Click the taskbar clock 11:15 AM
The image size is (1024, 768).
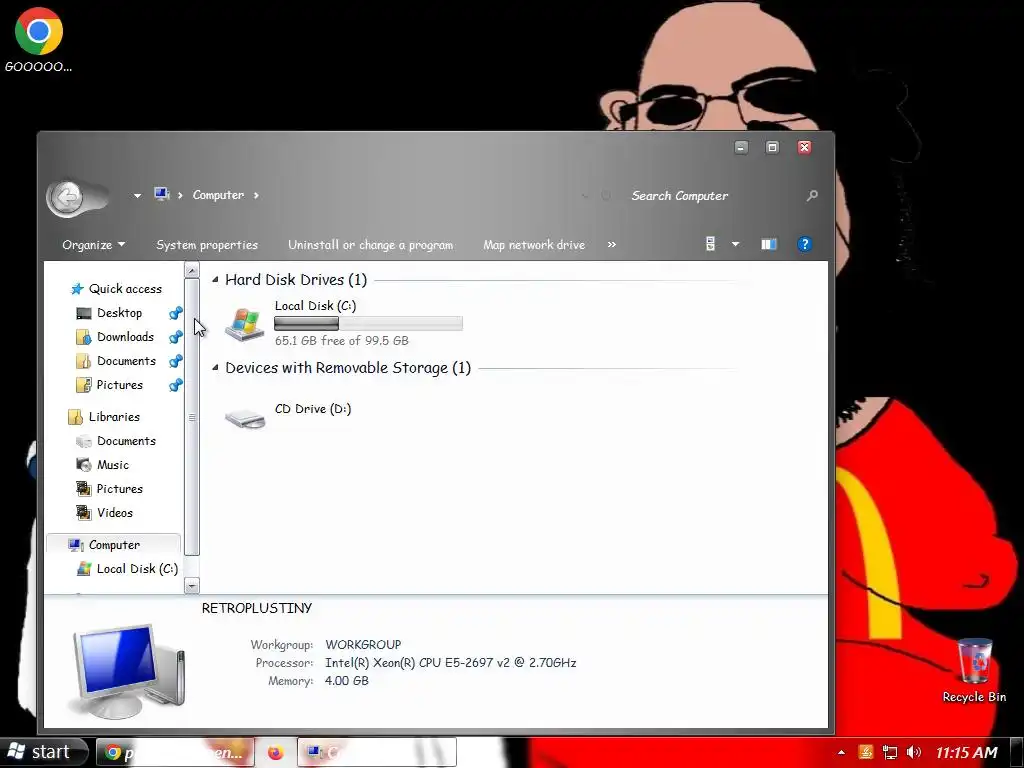(x=967, y=752)
